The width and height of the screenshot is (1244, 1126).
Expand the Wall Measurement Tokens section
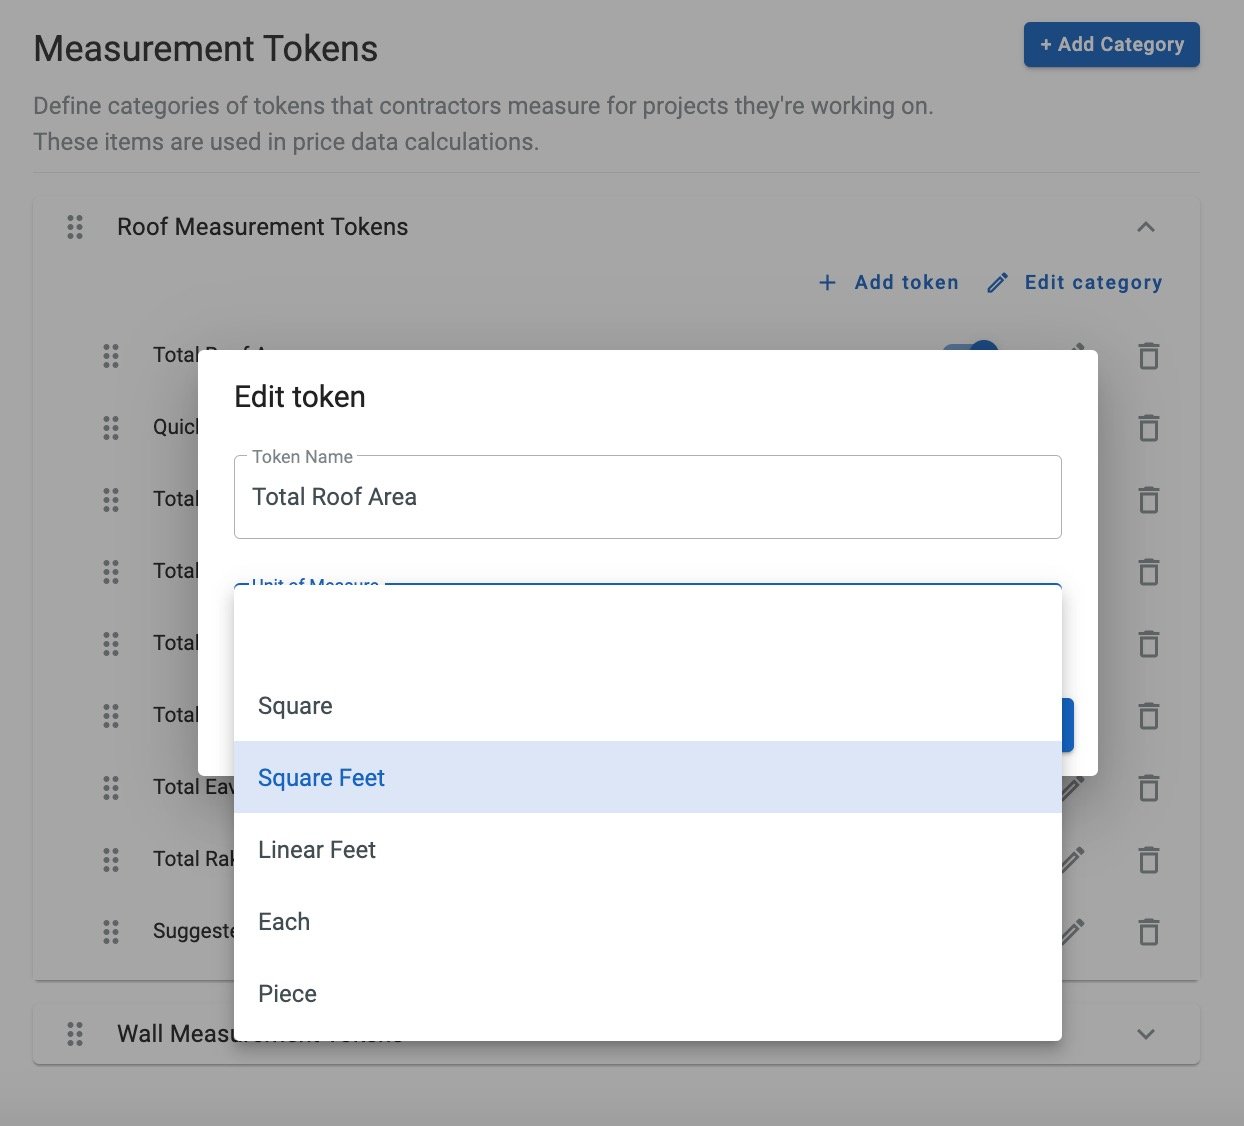coord(1146,1033)
